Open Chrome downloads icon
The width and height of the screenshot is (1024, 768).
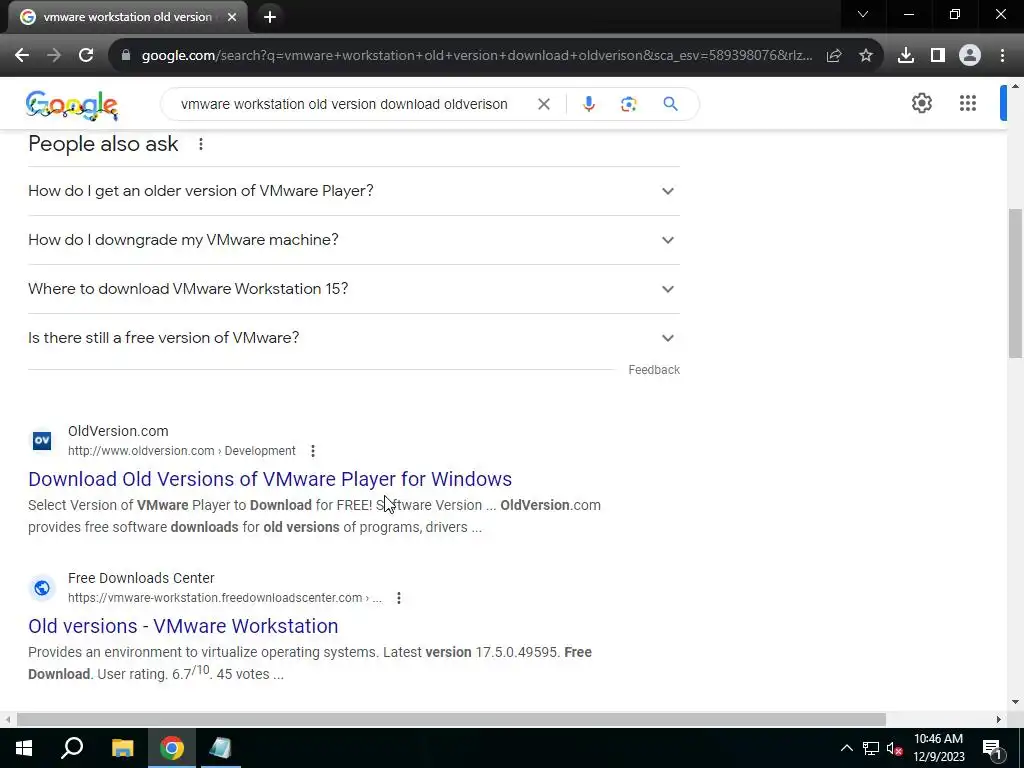pos(906,56)
